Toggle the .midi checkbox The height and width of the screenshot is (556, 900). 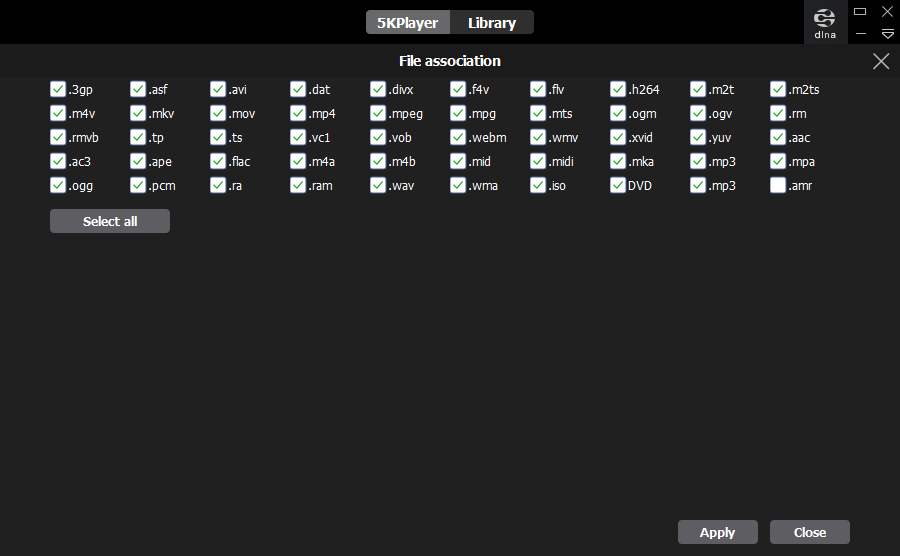(x=538, y=161)
